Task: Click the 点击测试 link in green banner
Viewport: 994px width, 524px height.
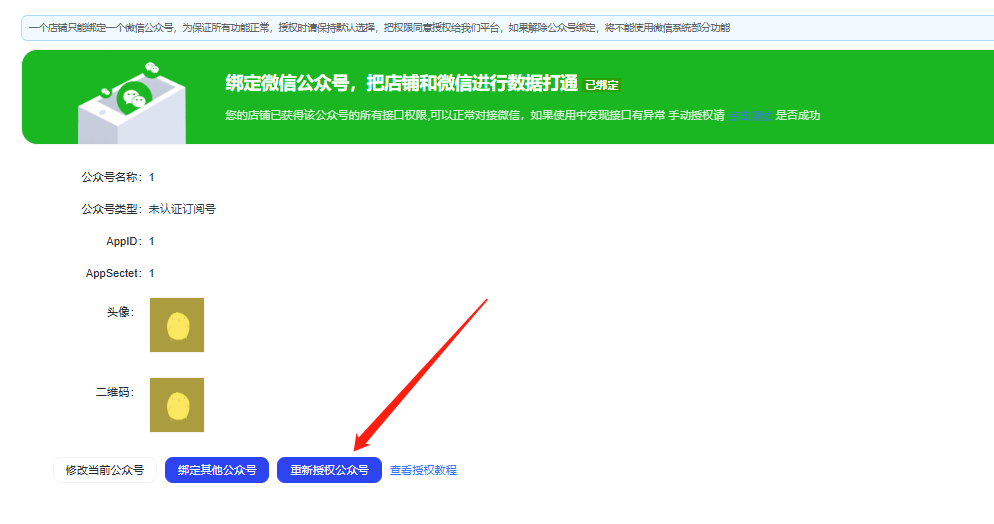Action: [x=749, y=116]
